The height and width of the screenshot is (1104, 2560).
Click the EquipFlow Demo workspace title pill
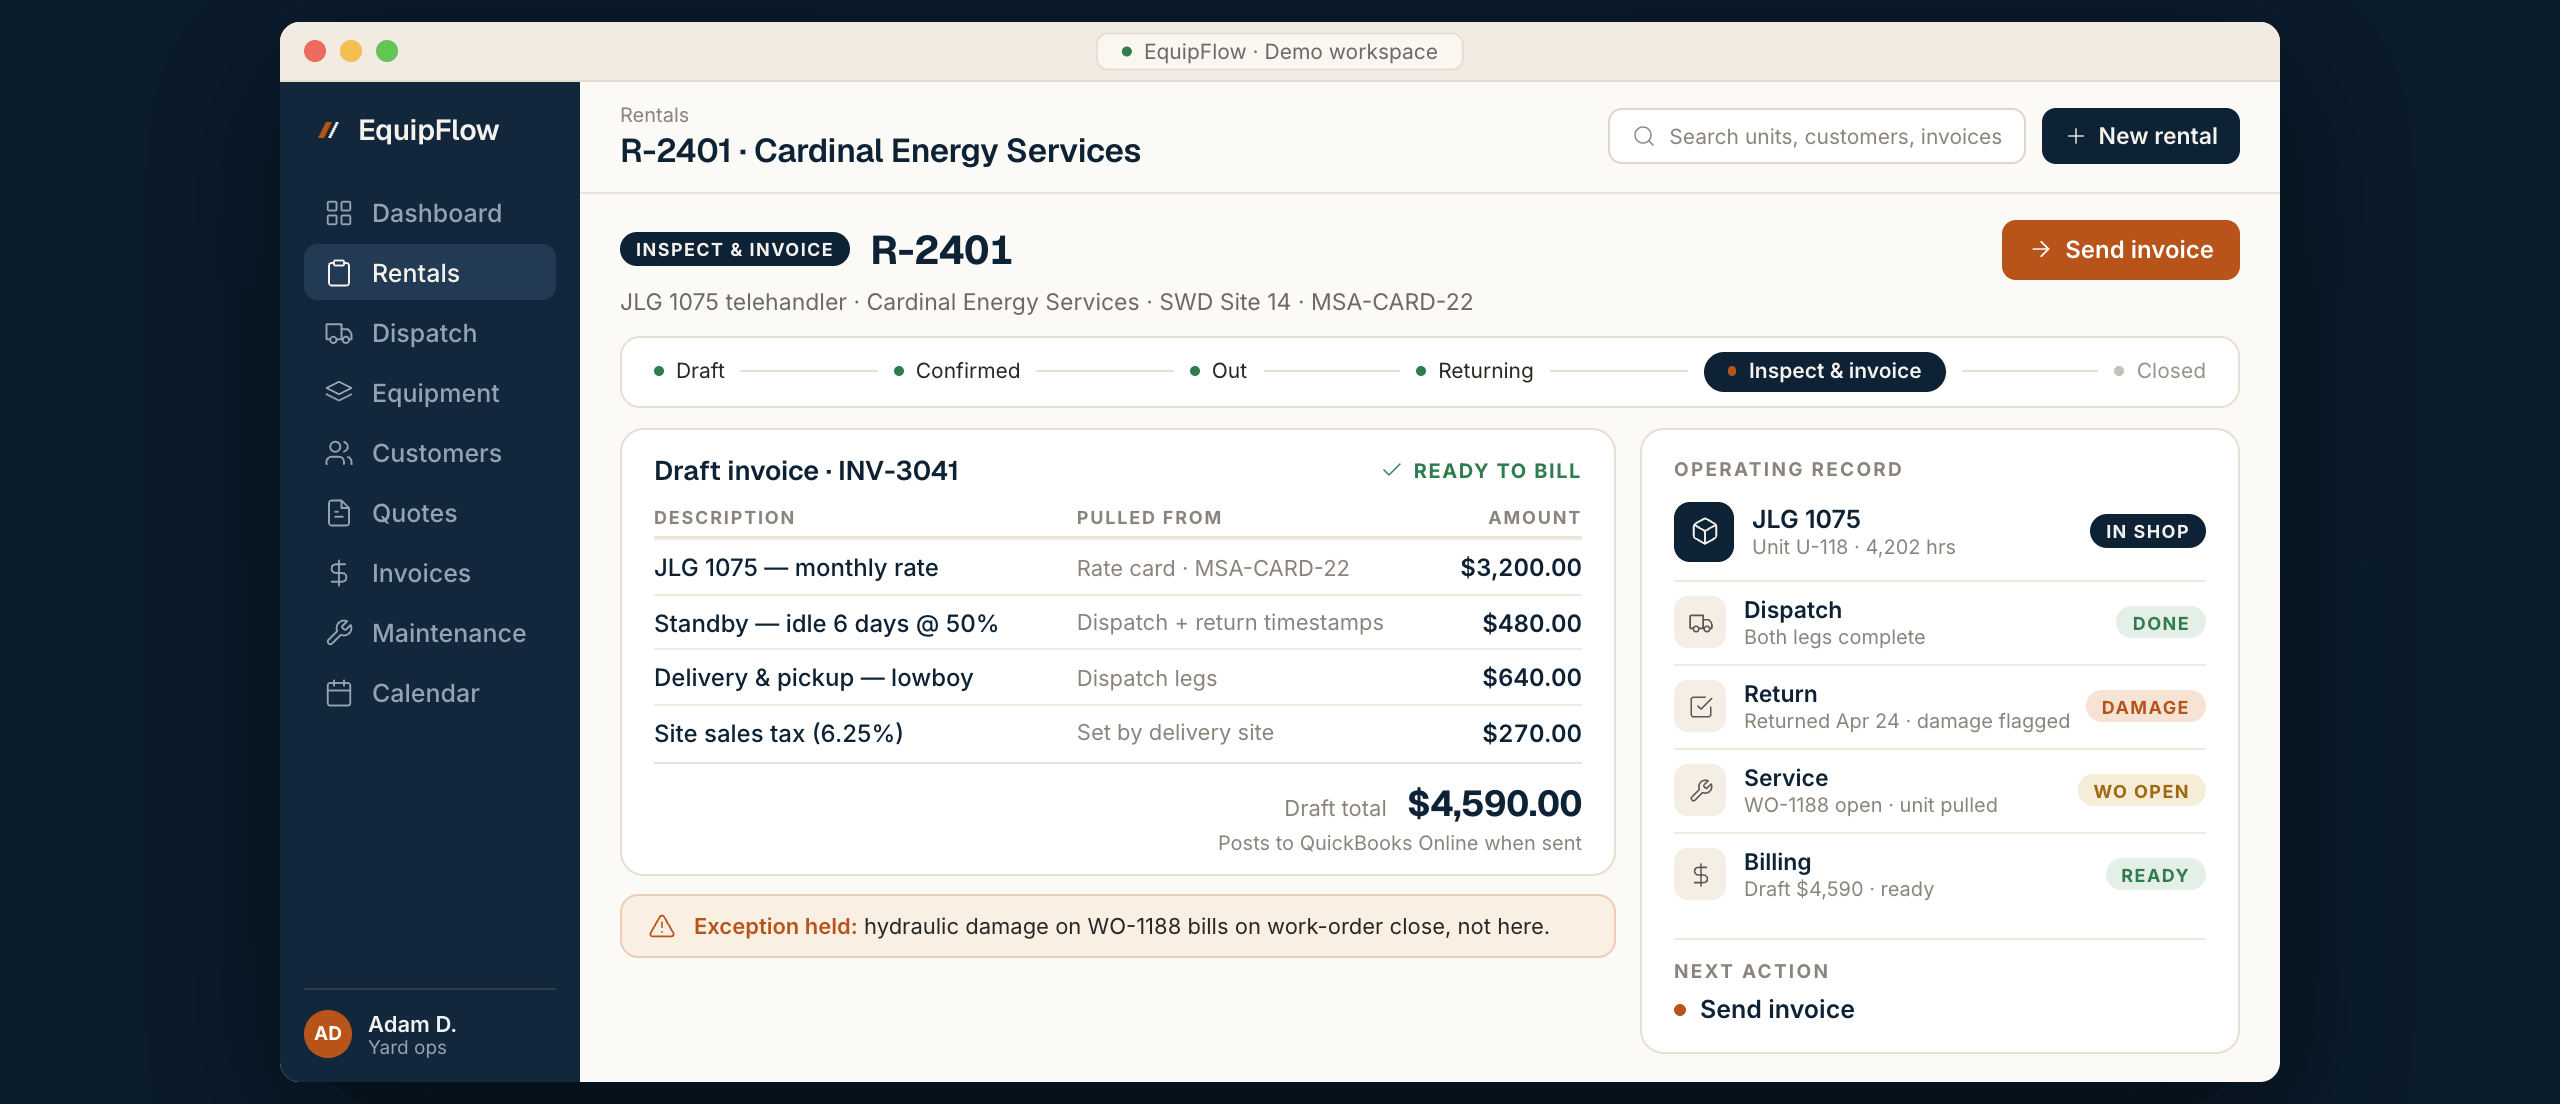[x=1279, y=52]
